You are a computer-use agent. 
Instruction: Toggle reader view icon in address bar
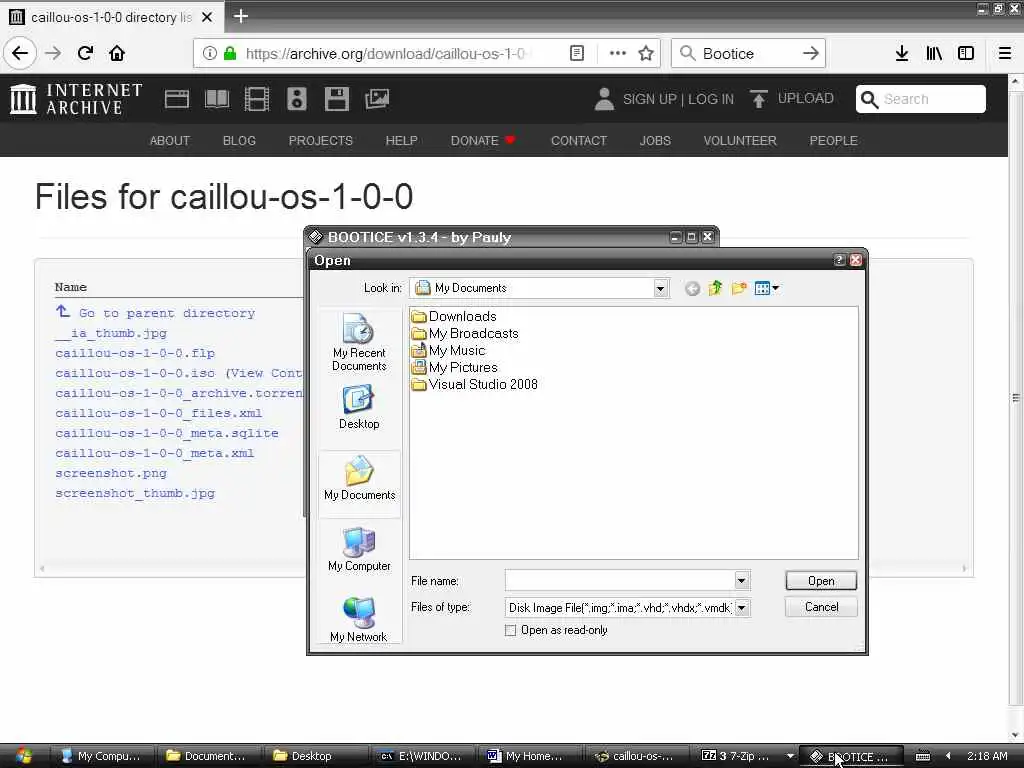[x=577, y=54]
